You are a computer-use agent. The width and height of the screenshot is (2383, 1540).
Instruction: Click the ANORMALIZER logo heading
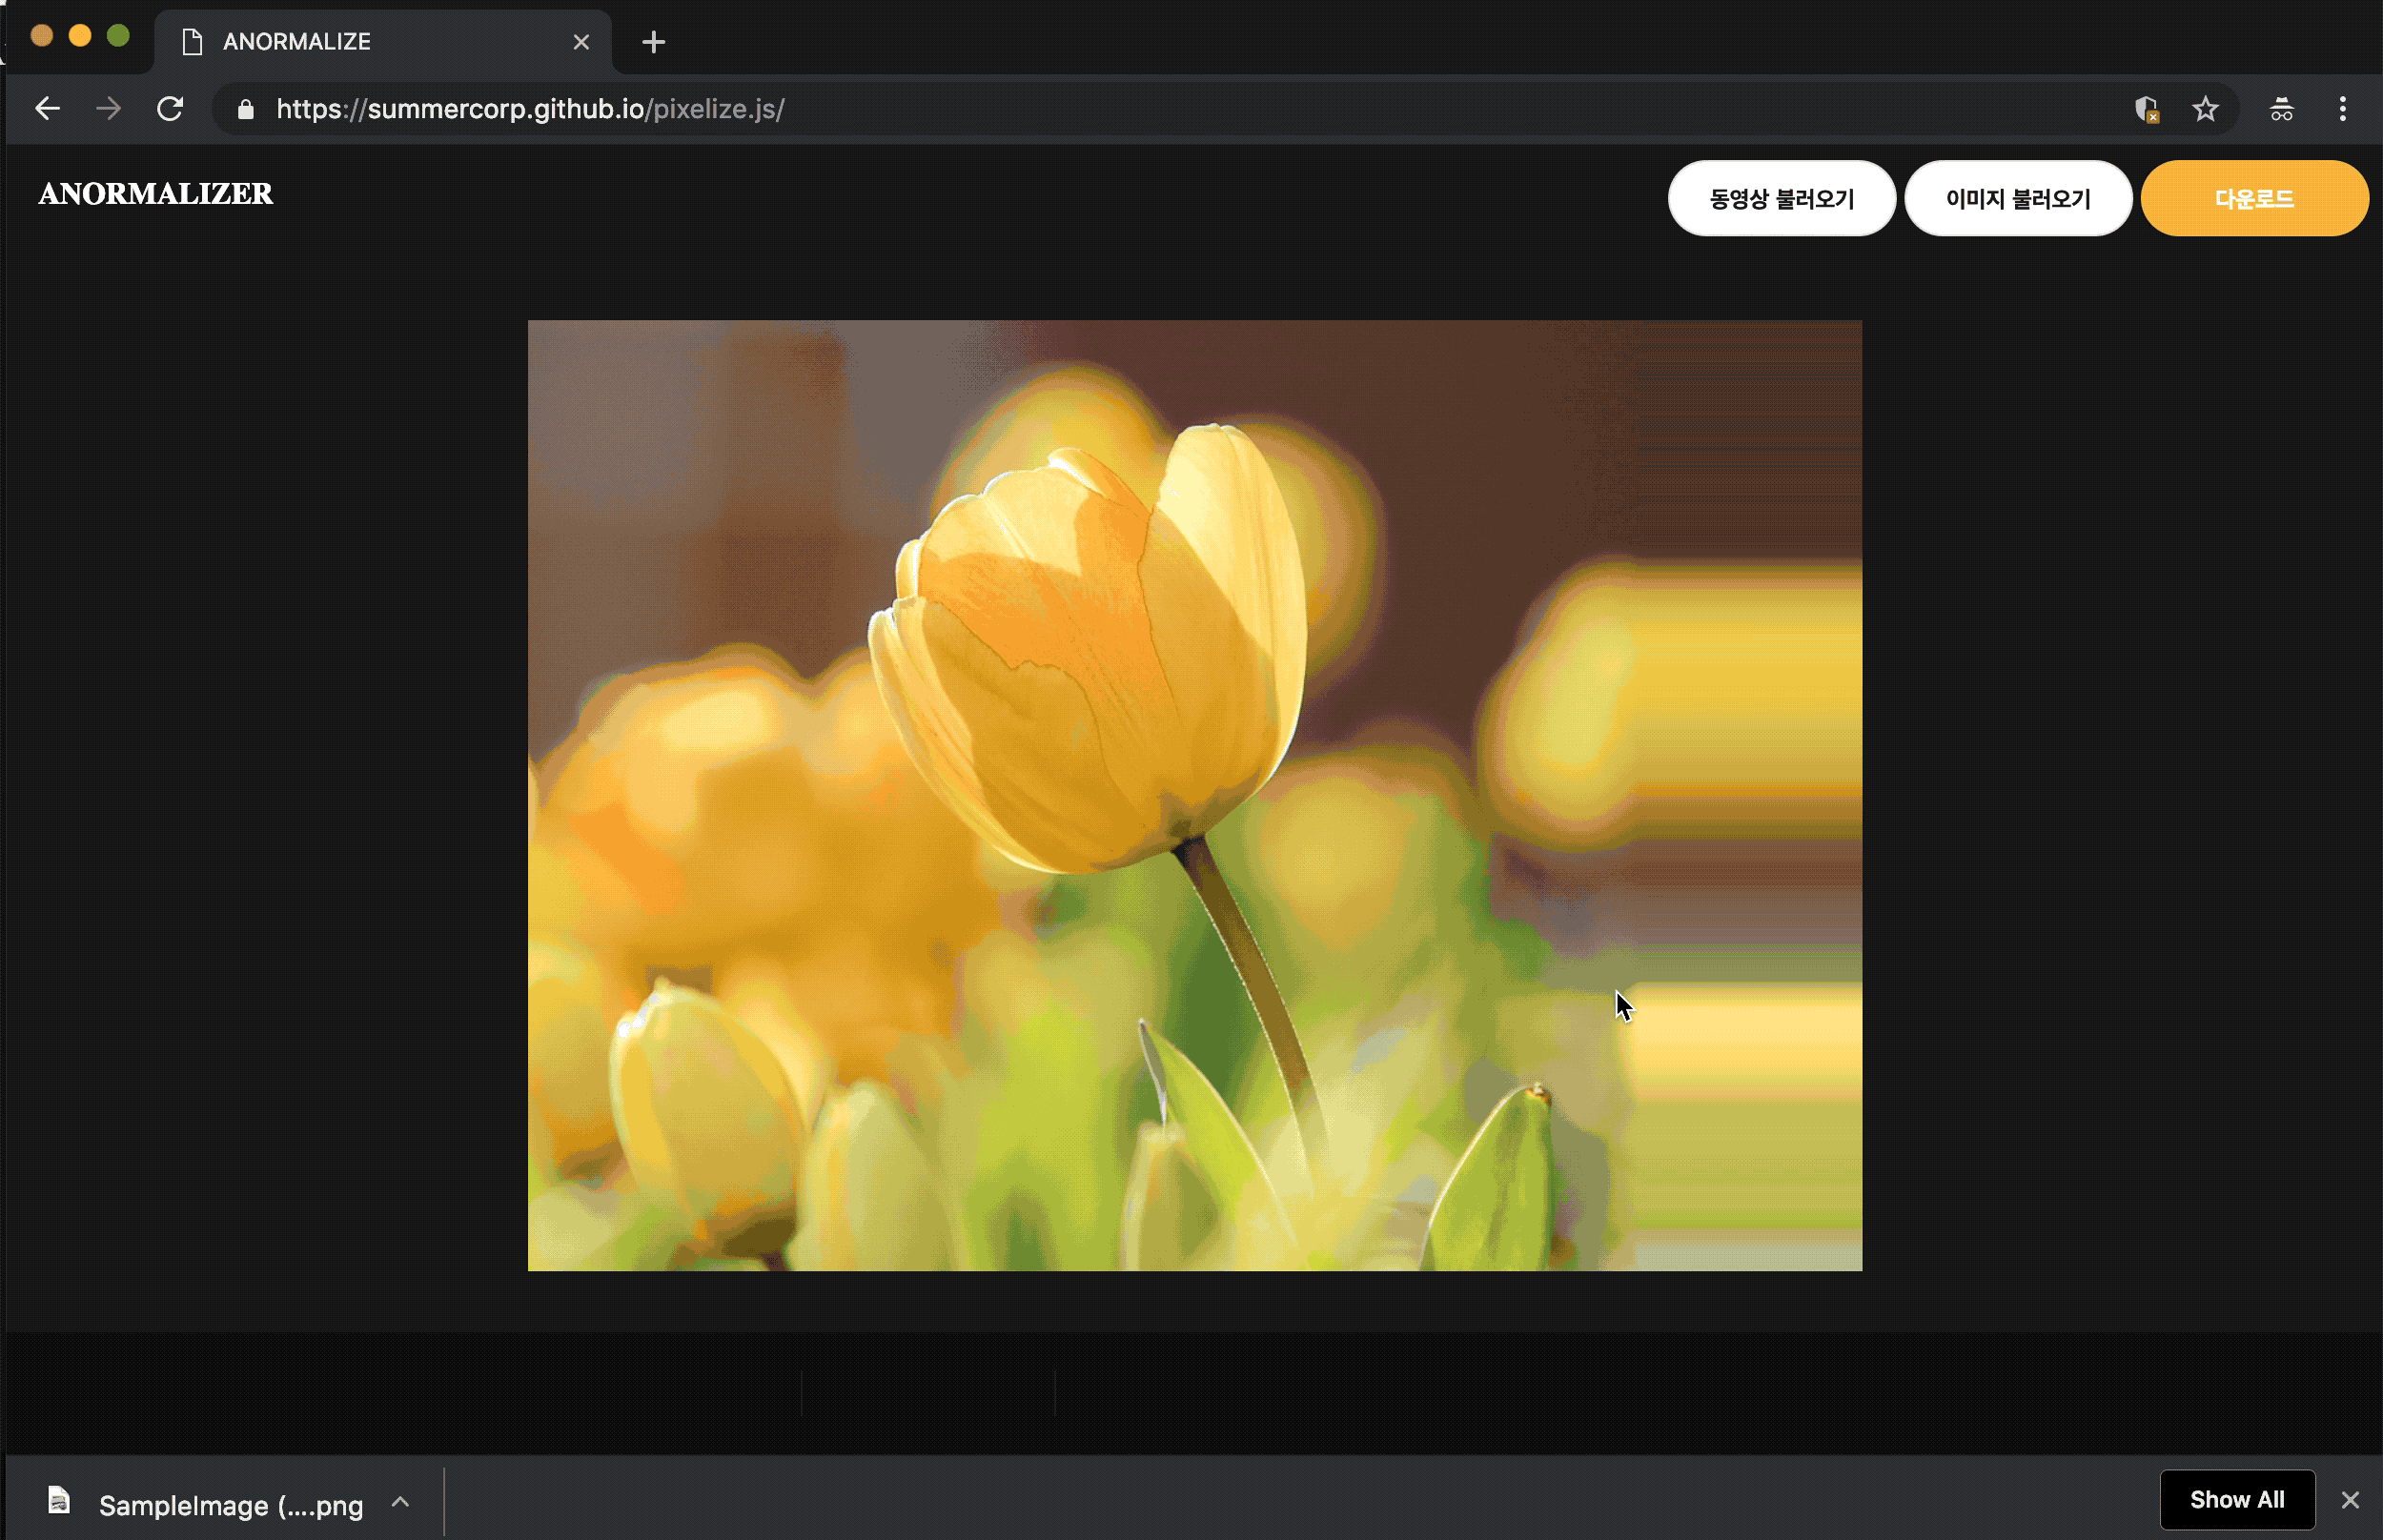155,194
